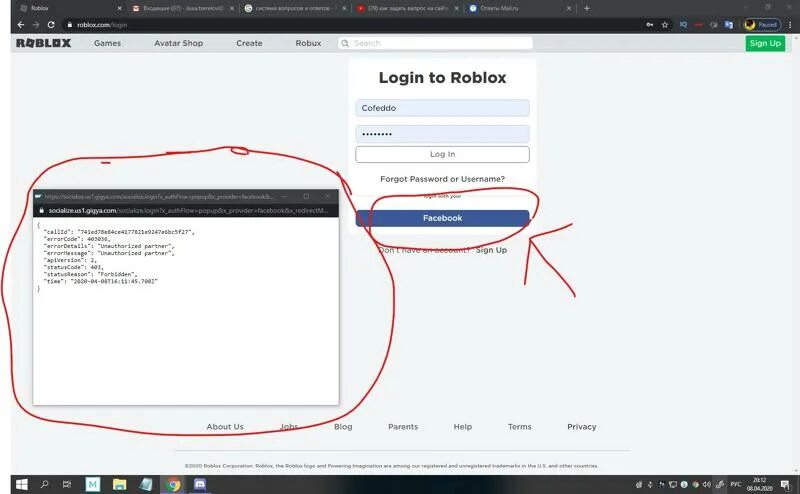Open the Robux page
The height and width of the screenshot is (494, 800).
(308, 43)
